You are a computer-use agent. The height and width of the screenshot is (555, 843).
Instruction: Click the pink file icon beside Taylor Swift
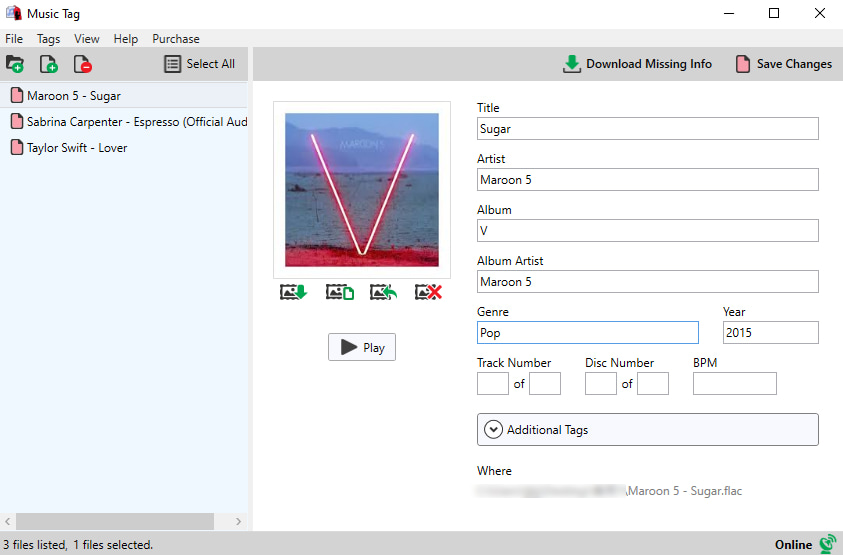coord(17,147)
